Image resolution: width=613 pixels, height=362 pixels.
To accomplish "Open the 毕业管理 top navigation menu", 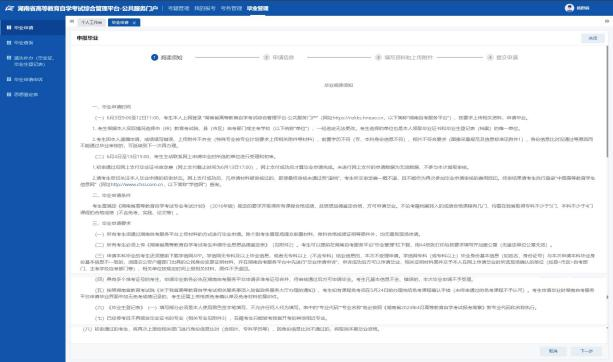I will click(258, 8).
